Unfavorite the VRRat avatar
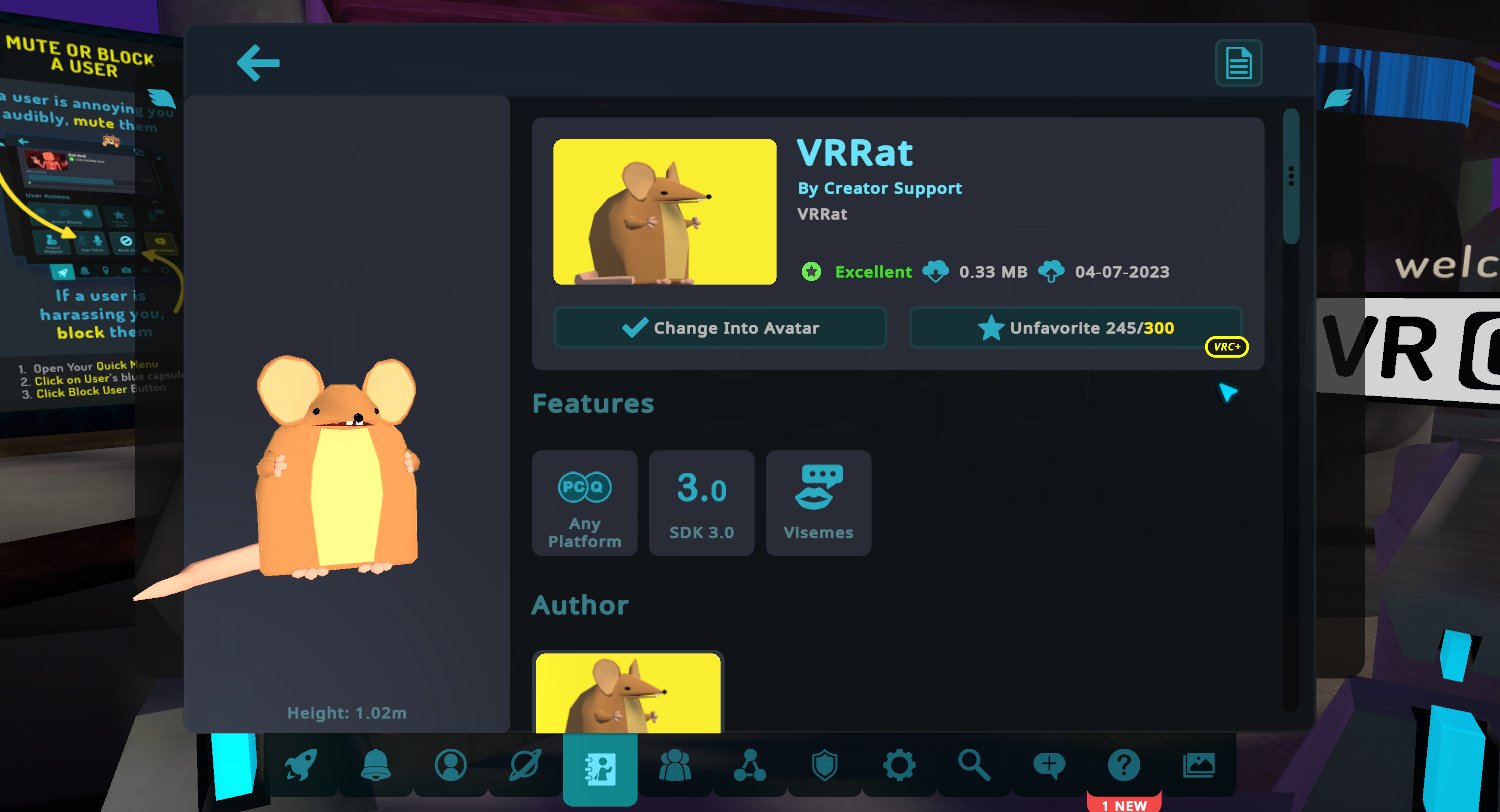This screenshot has height=812, width=1500. 1076,327
